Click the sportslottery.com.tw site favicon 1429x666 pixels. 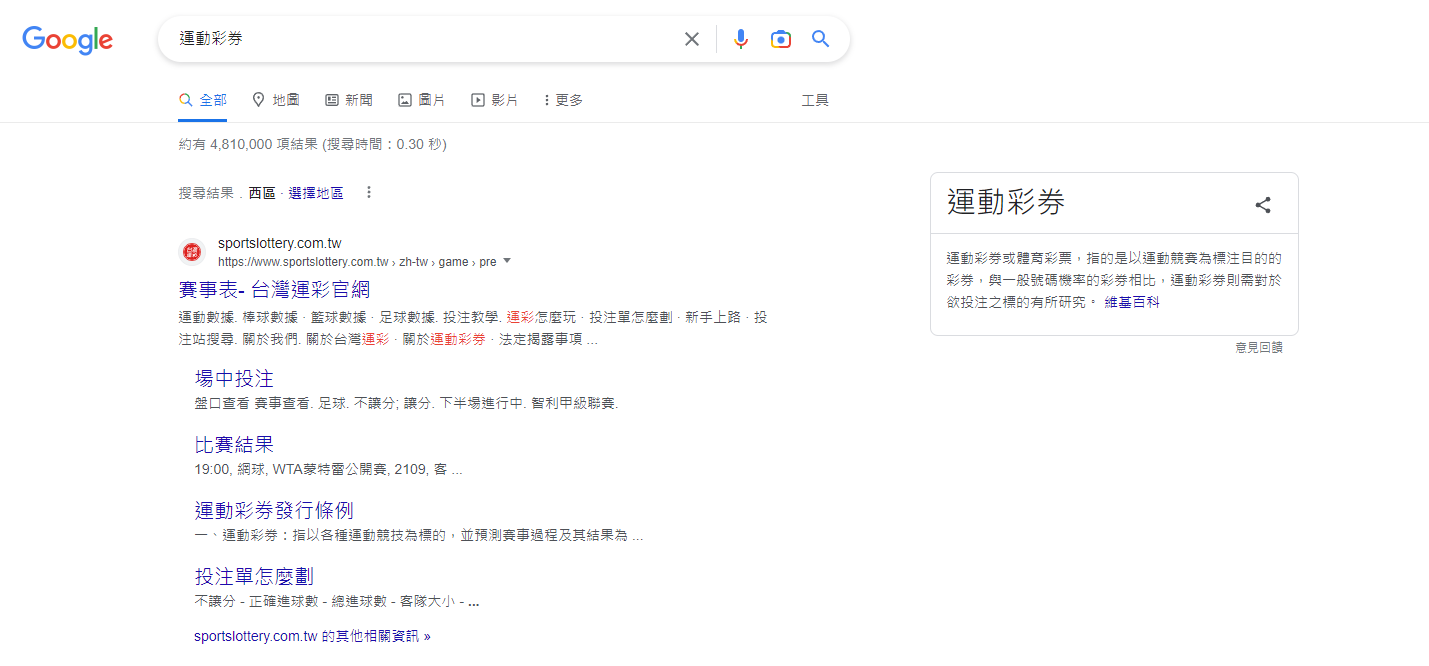(190, 252)
